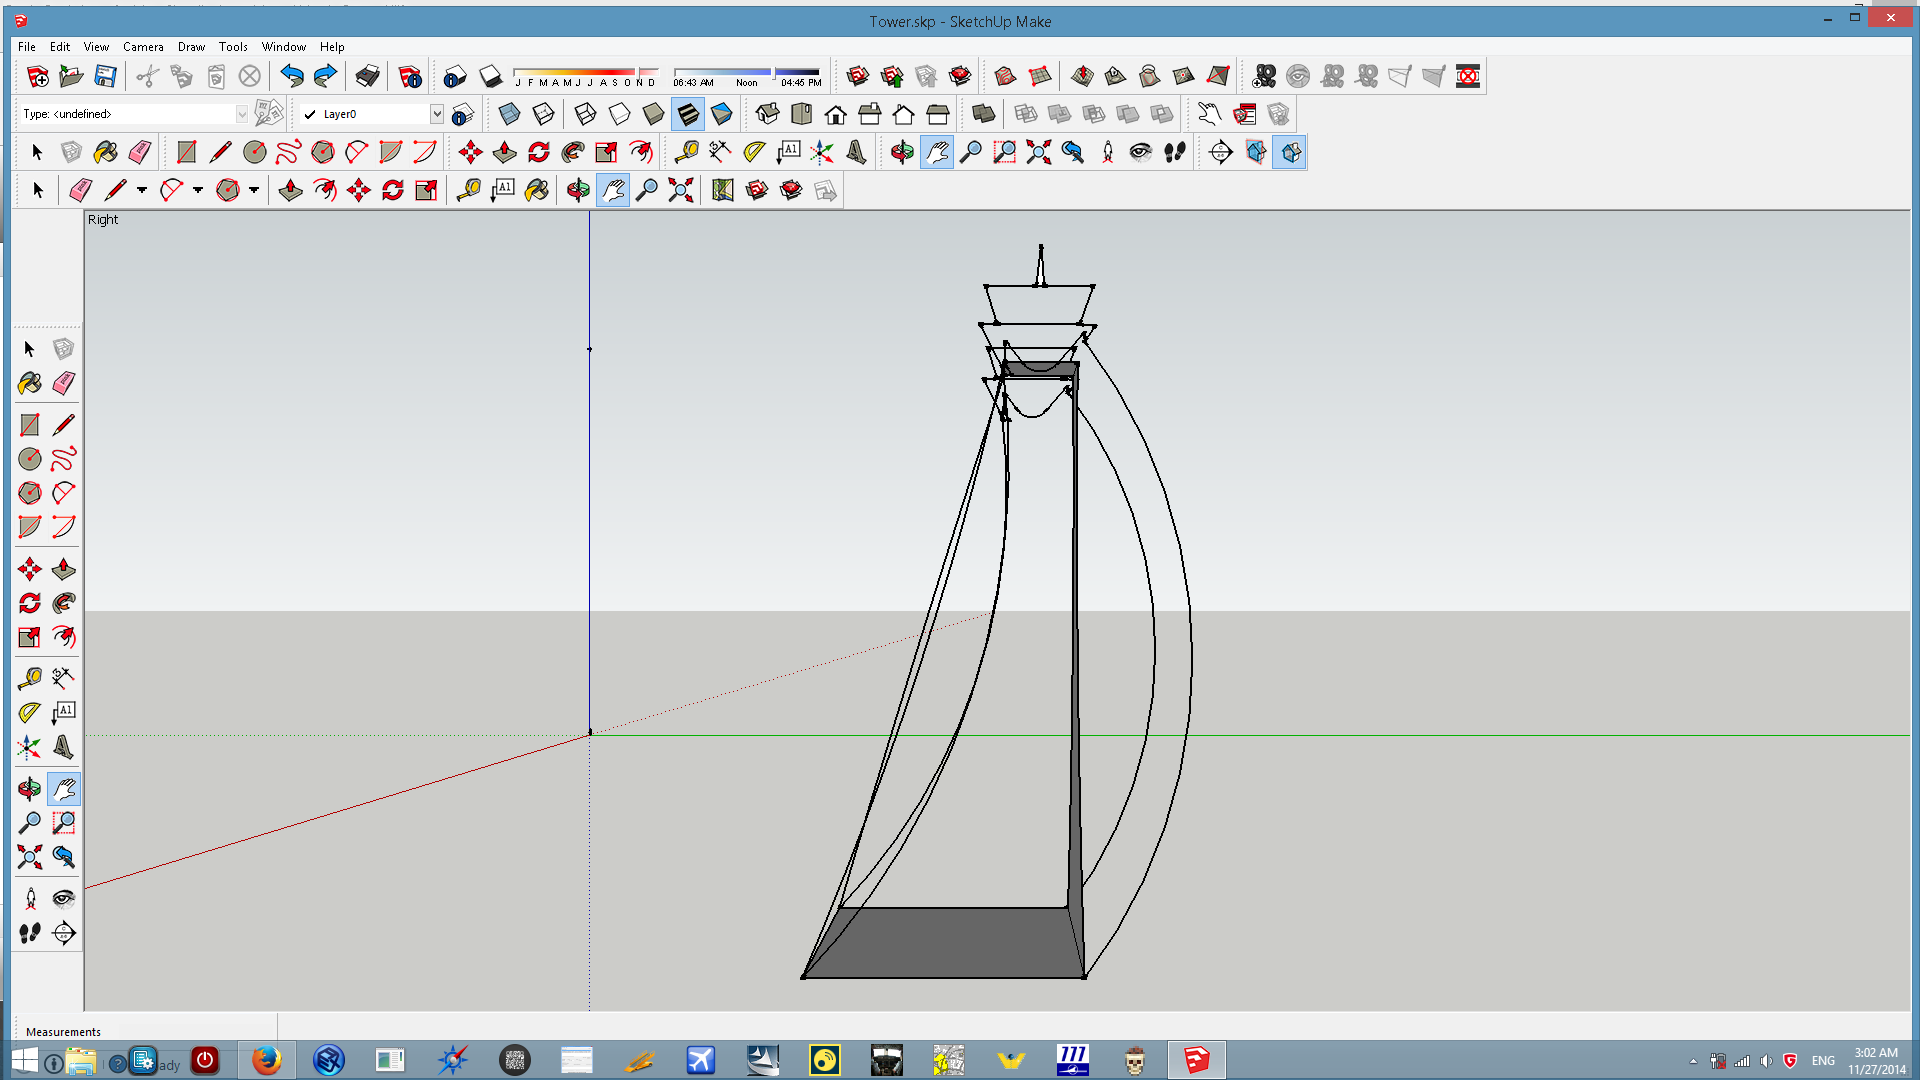1920x1080 pixels.
Task: Click the Protractor tool in left toolbar
Action: point(29,712)
